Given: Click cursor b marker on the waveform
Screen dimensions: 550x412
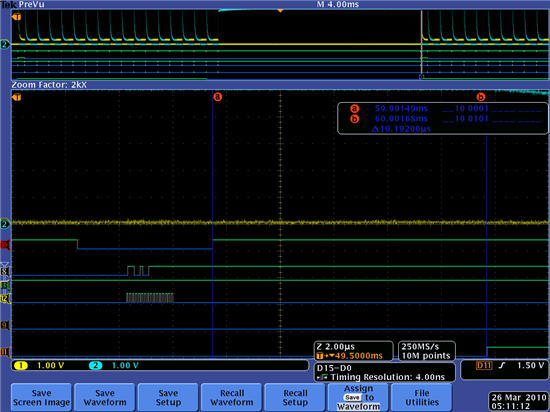Looking at the screenshot, I should (481, 97).
